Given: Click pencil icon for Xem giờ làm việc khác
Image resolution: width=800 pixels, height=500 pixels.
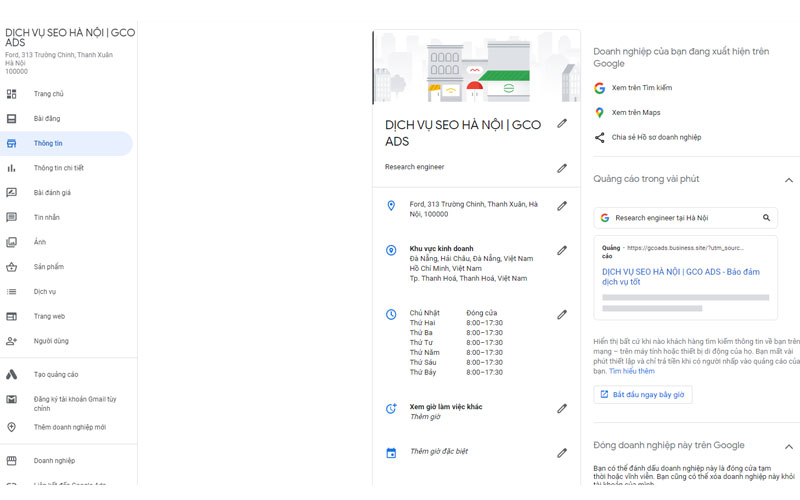Looking at the screenshot, I should click(x=562, y=409).
